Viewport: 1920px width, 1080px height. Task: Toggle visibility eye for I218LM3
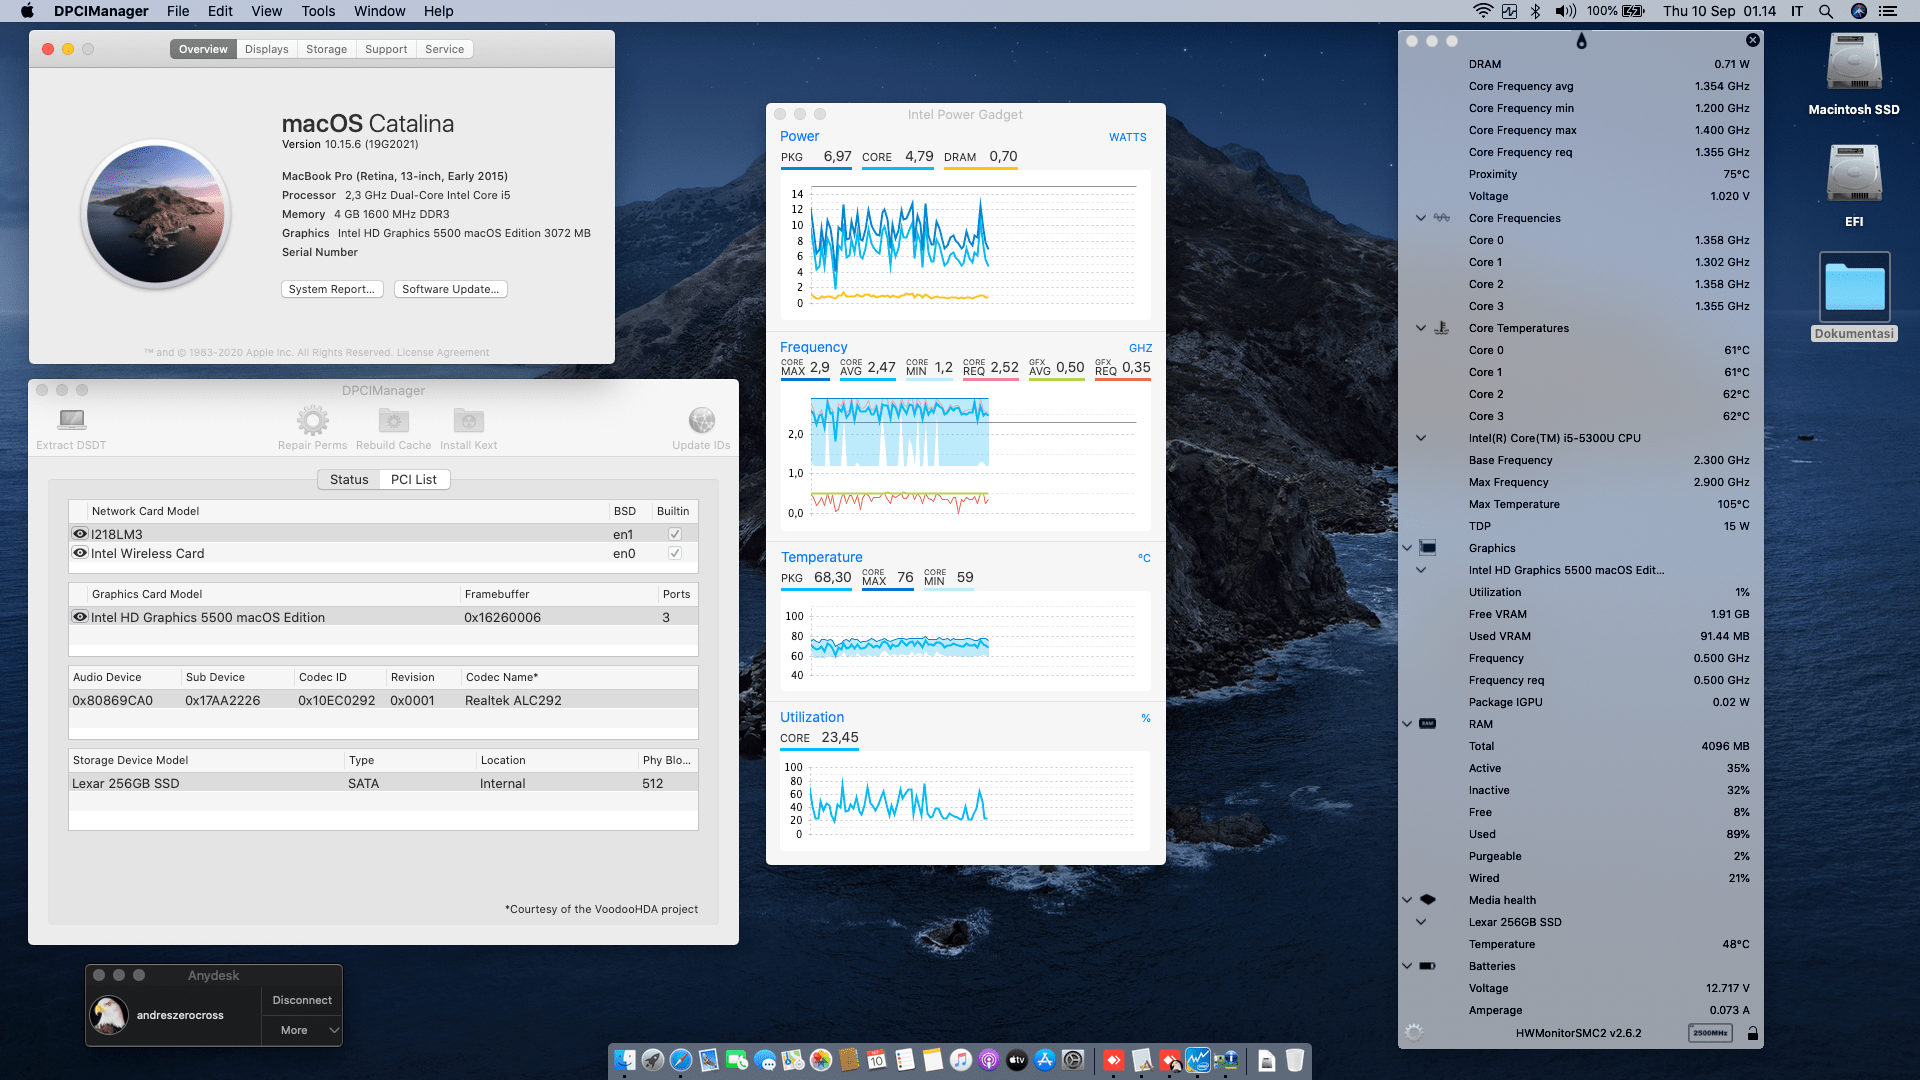(x=80, y=534)
